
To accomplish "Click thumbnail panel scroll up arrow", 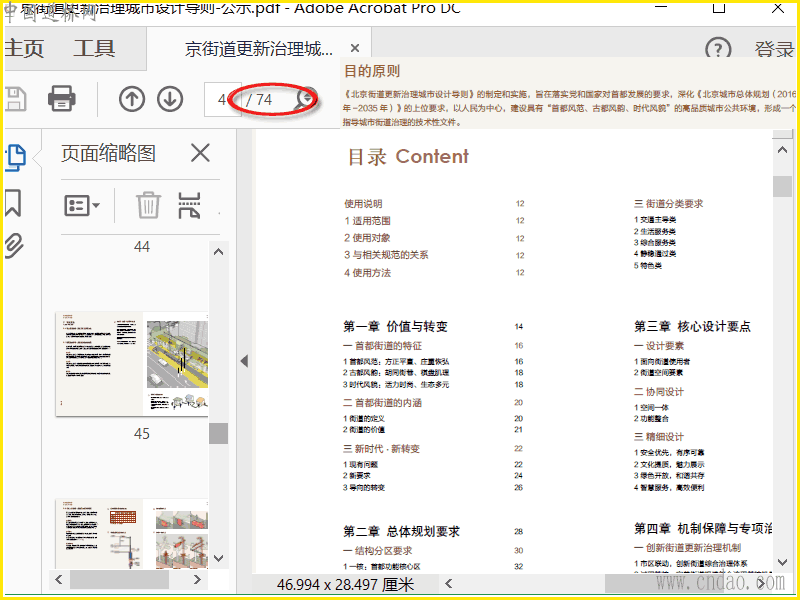I will 218,252.
